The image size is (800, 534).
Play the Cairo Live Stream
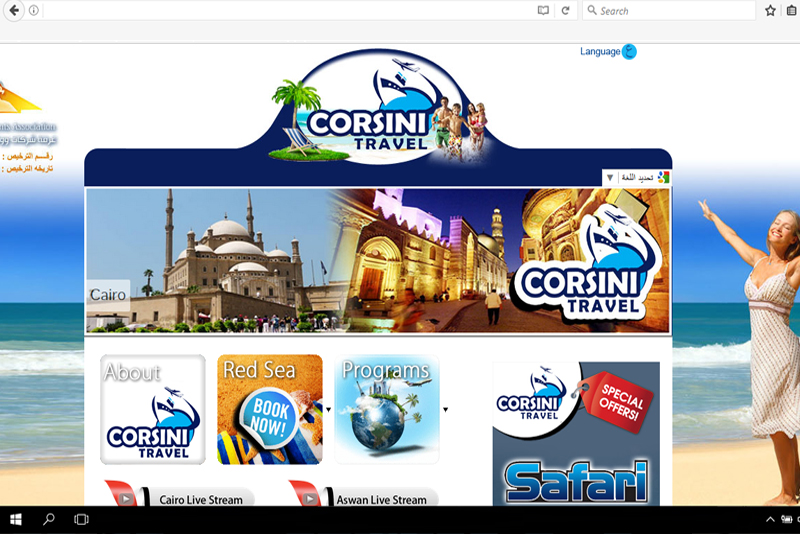click(x=180, y=494)
